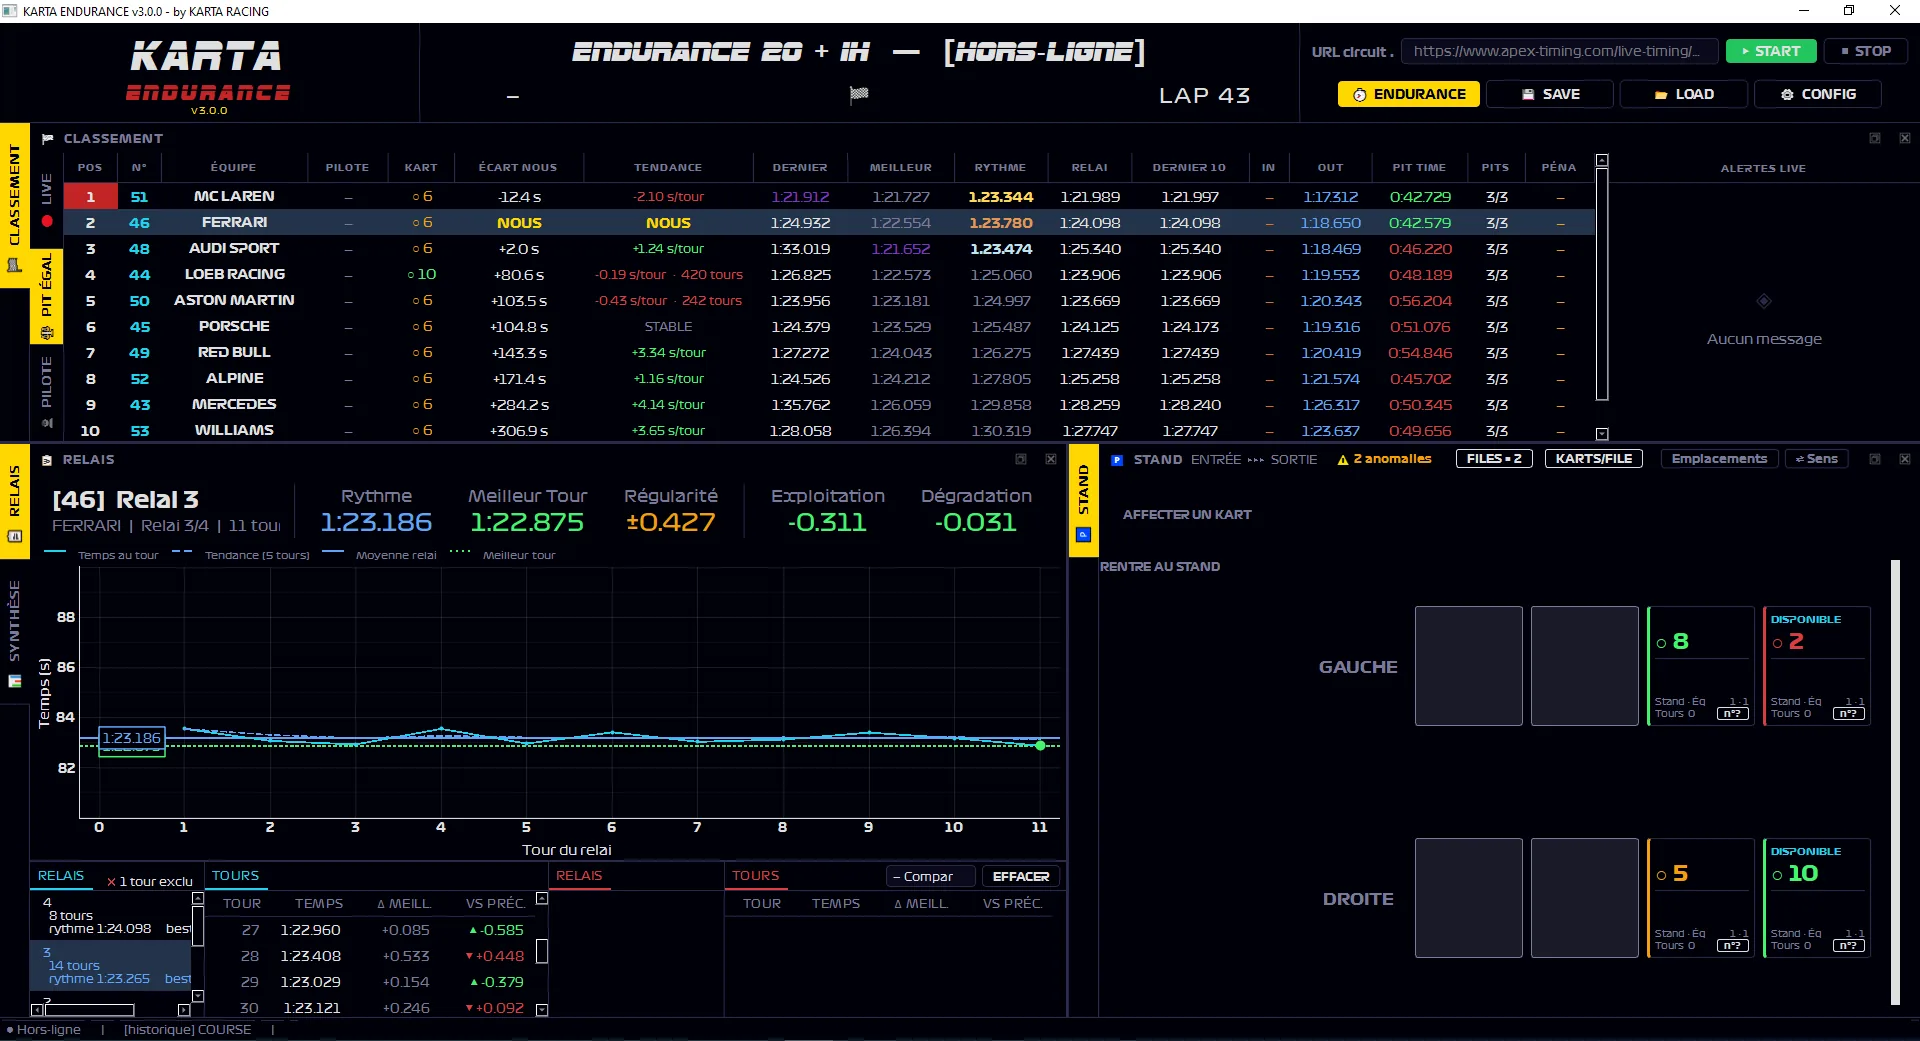Click the SAVE button
The width and height of the screenshot is (1920, 1041).
1550,94
